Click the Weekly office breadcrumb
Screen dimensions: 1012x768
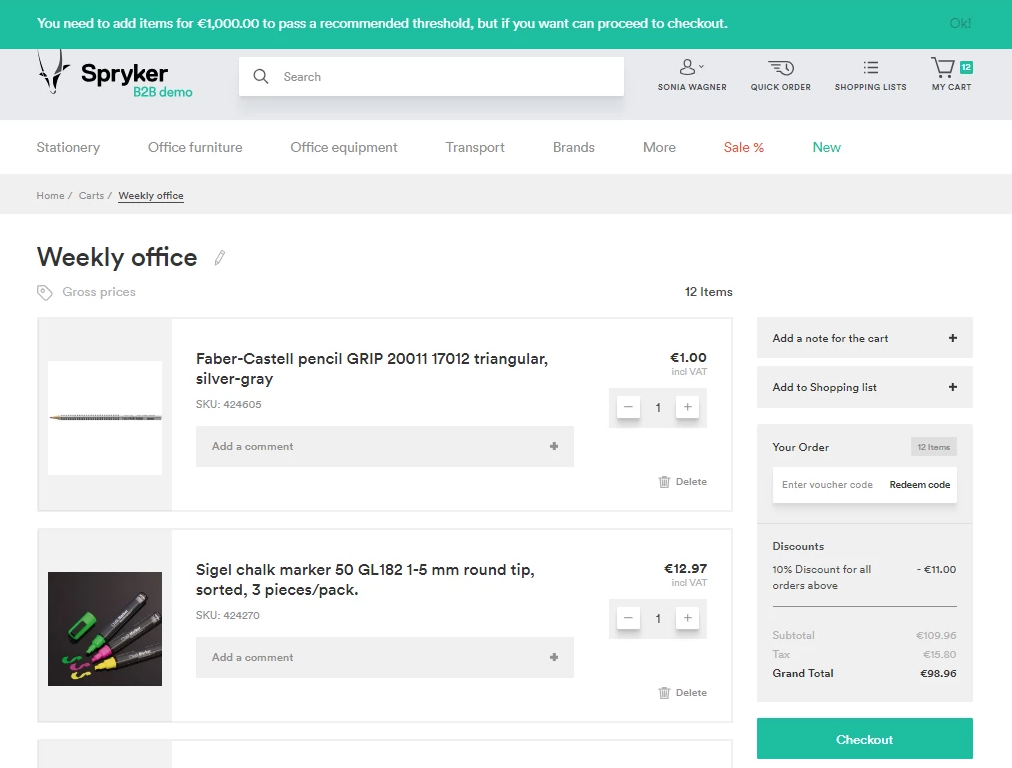point(151,196)
